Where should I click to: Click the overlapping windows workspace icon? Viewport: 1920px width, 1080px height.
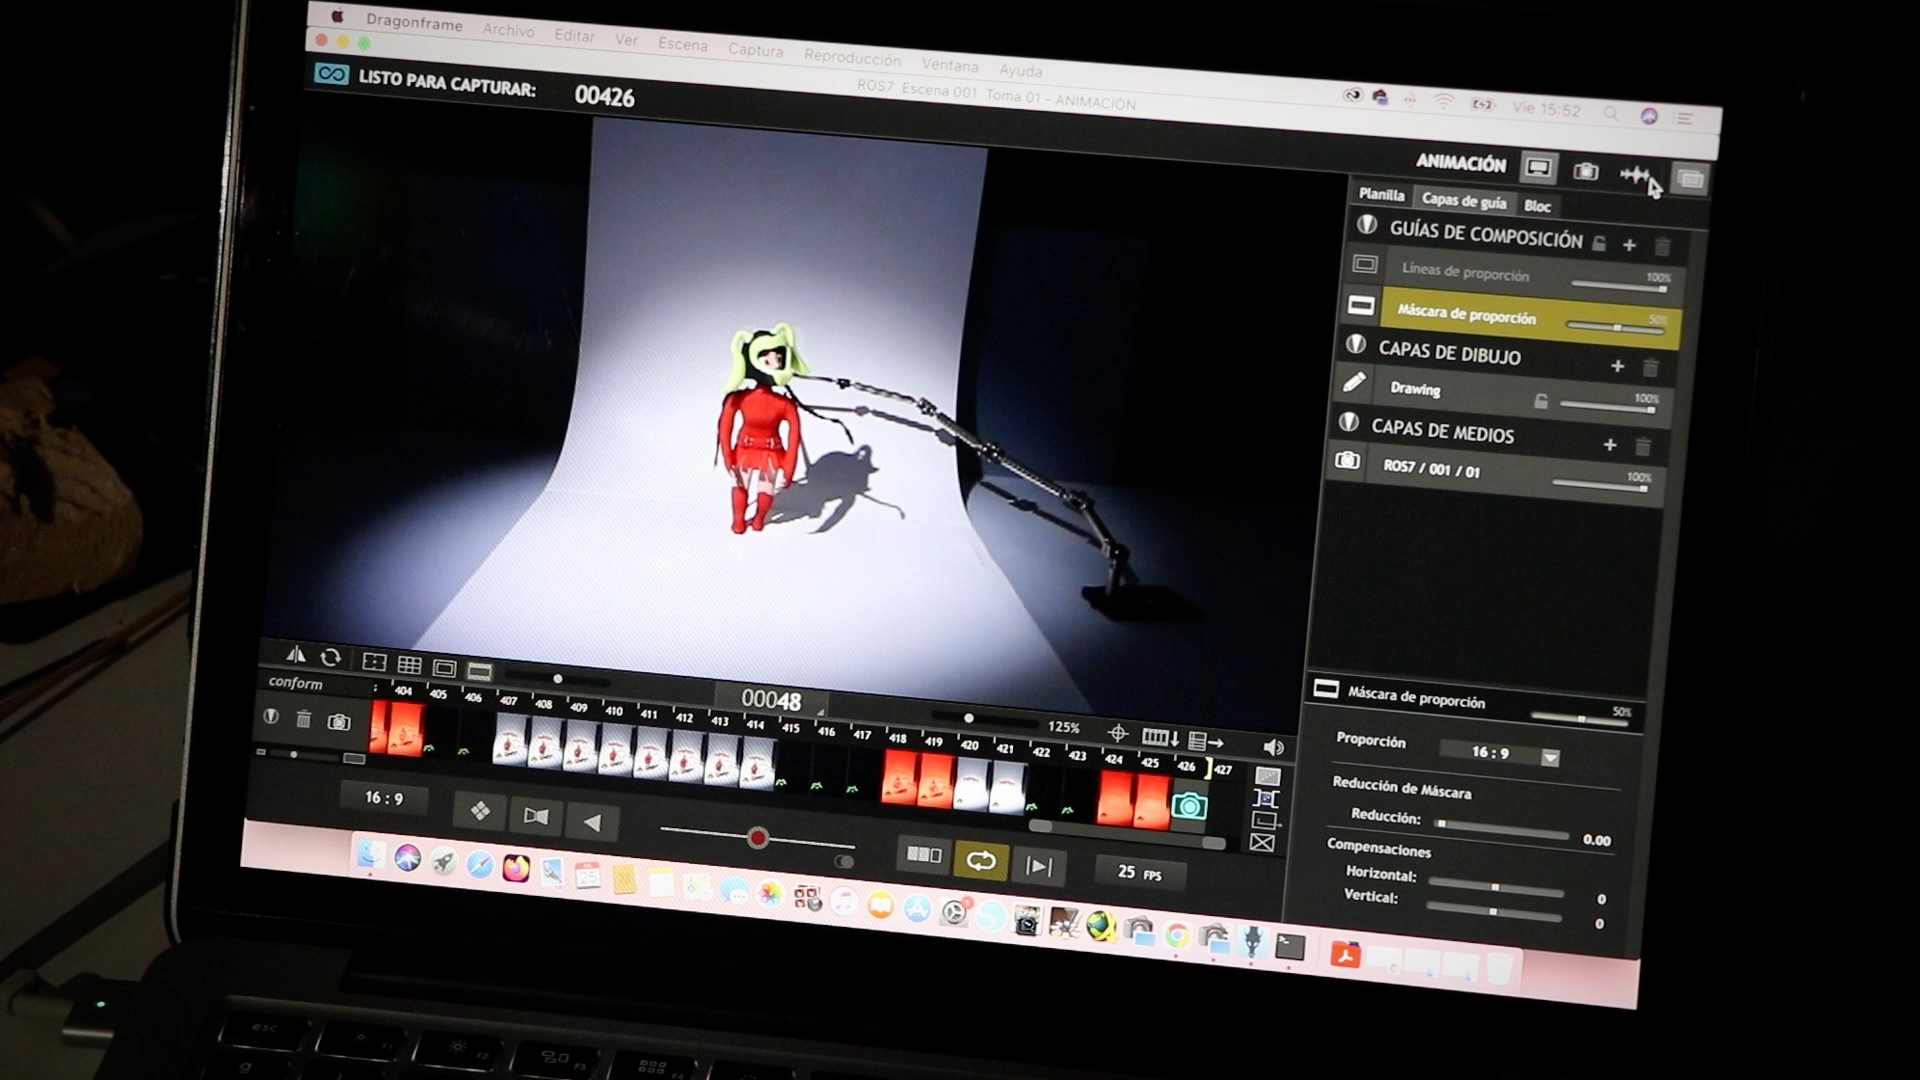[1691, 180]
